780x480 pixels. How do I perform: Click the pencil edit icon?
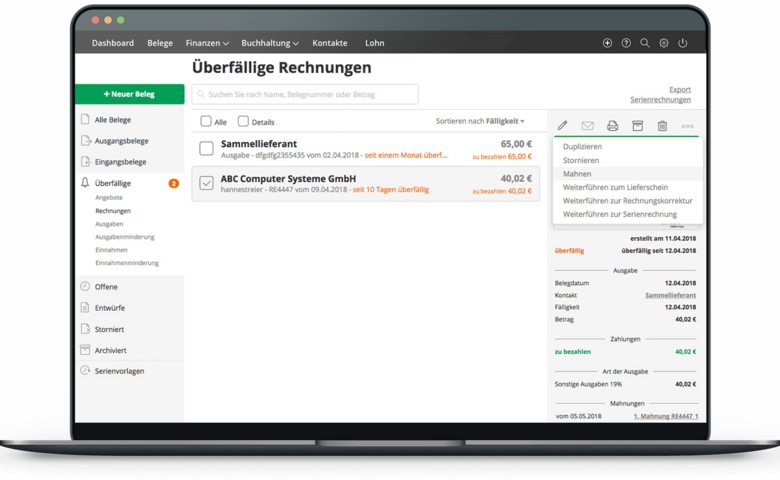tap(562, 126)
